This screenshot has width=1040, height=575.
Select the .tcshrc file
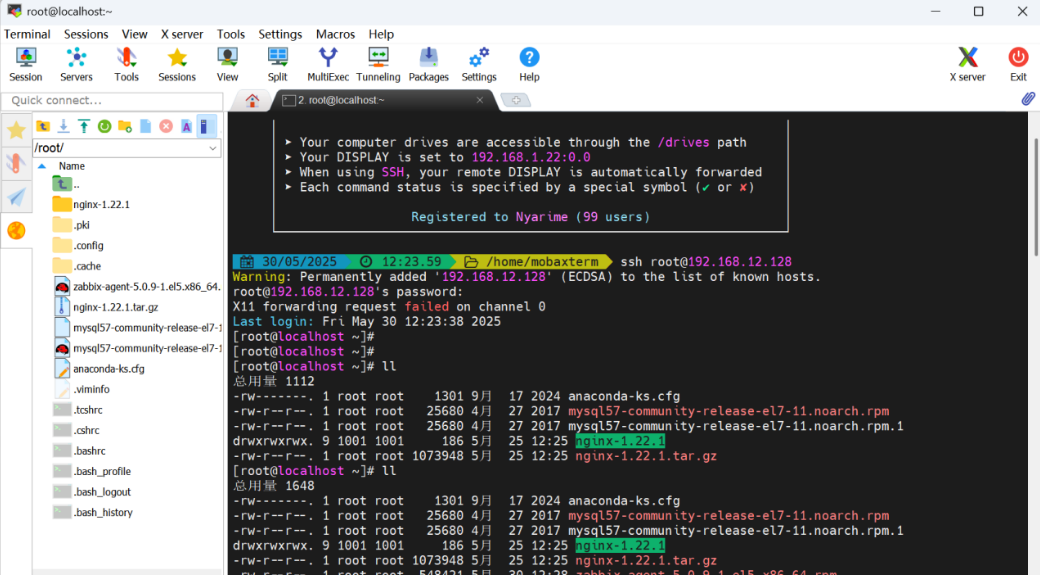[x=78, y=410]
